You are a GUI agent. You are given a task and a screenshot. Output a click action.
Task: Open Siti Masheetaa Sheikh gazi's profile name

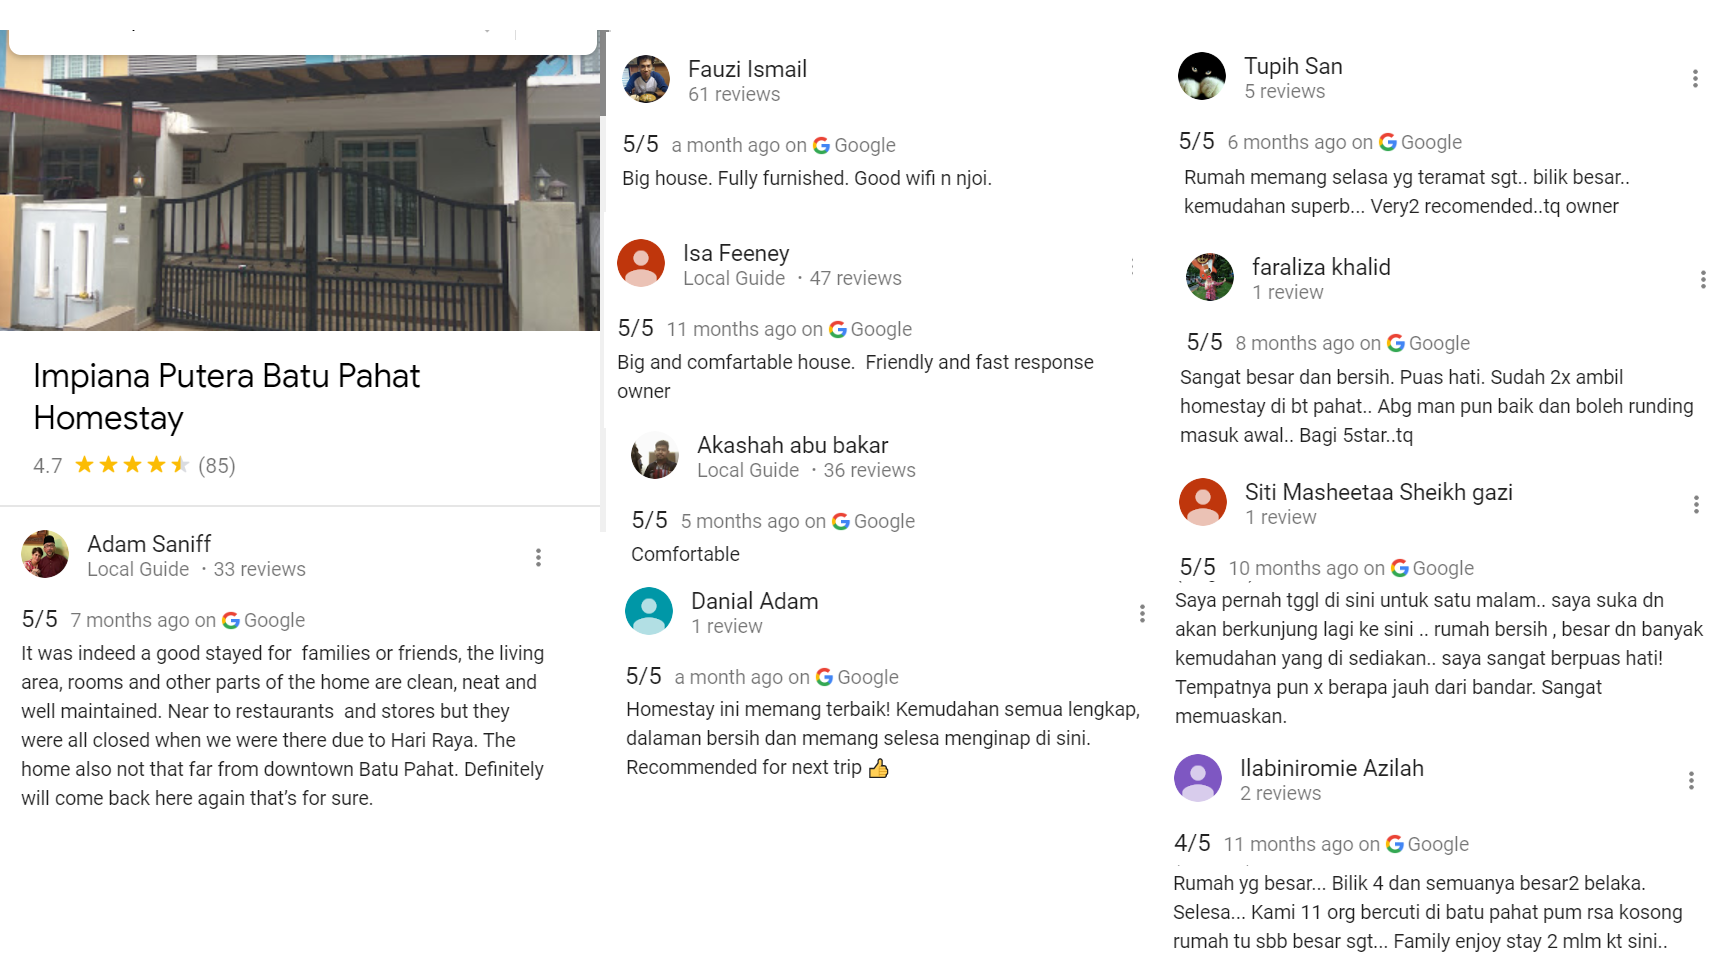click(x=1378, y=492)
